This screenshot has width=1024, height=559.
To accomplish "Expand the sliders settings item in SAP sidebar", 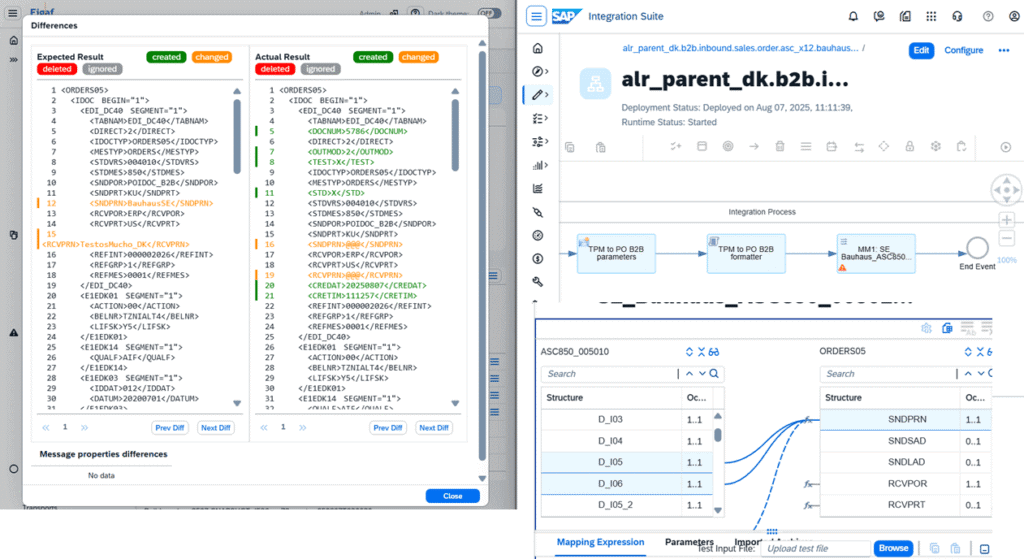I will pyautogui.click(x=539, y=142).
